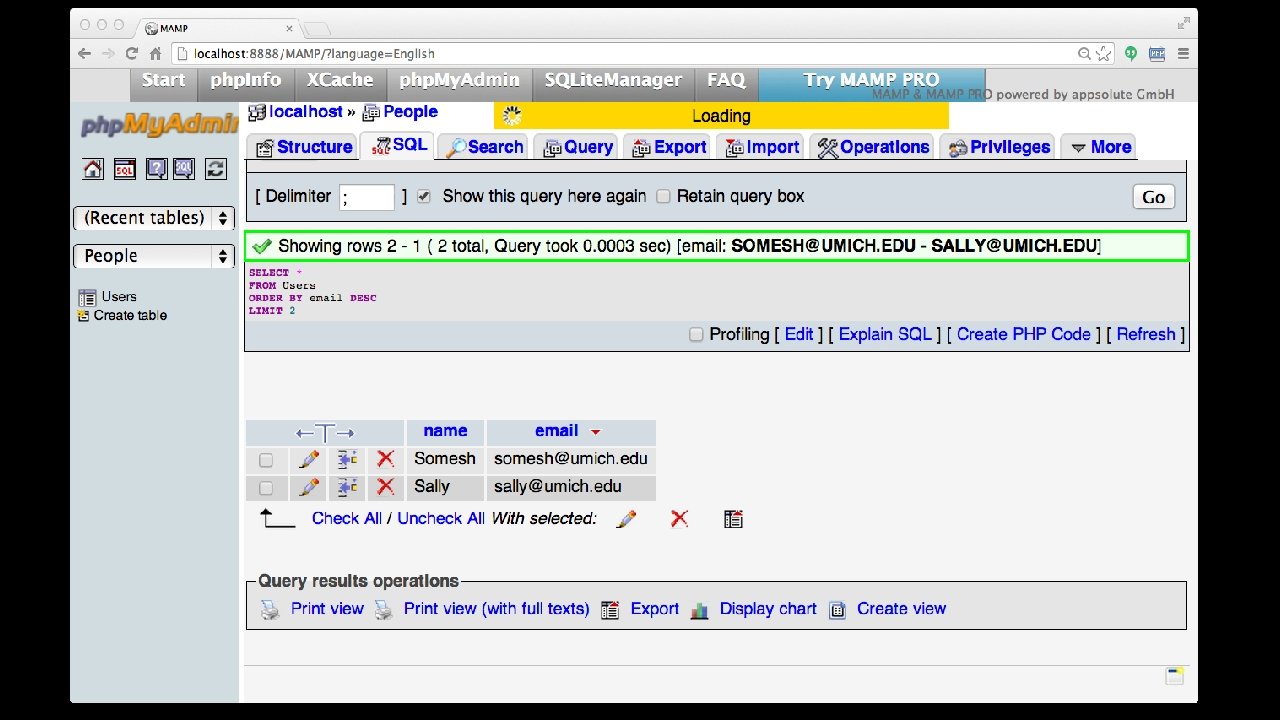Click the Create table icon in the sidebar
The width and height of the screenshot is (1280, 720).
click(x=83, y=316)
